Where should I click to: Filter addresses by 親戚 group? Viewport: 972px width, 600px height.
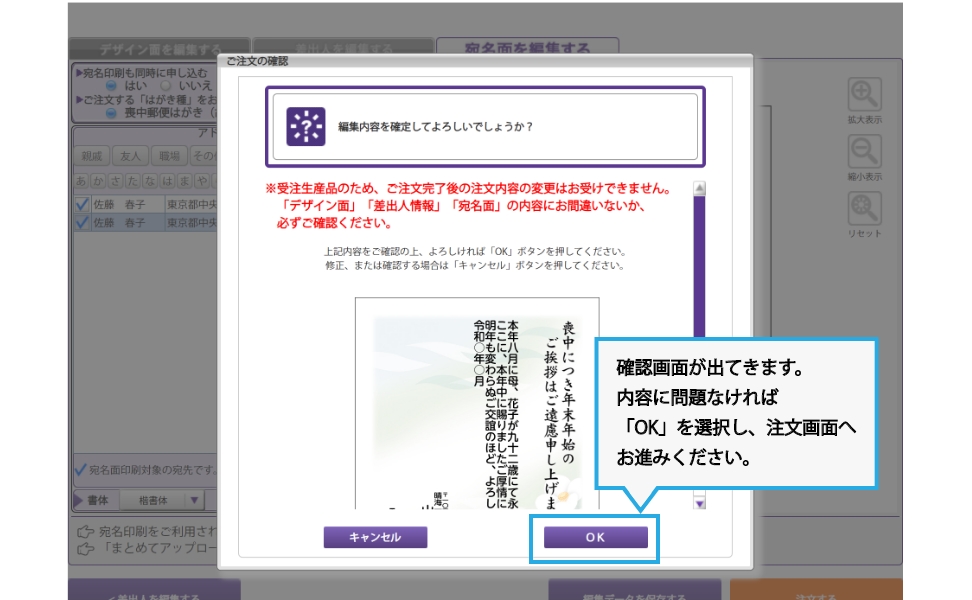[x=92, y=156]
